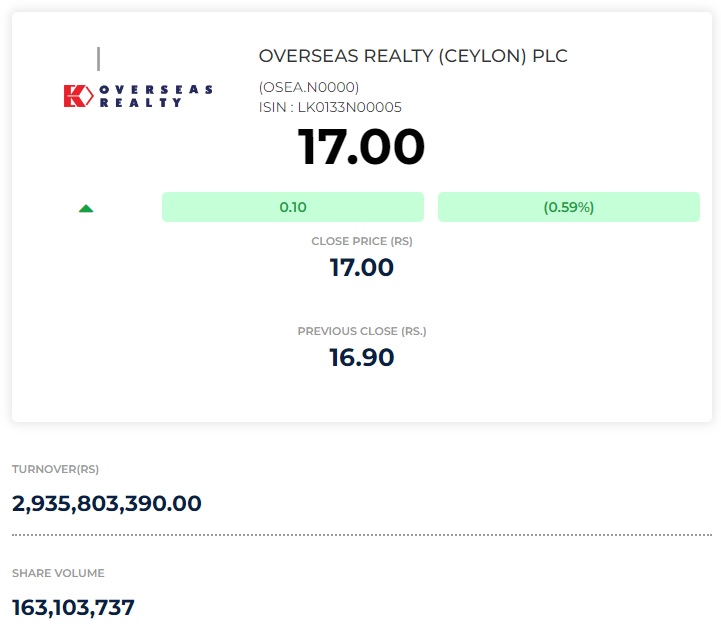Screen dimensions: 721x634
Task: Select the previous close value 16.90
Action: point(362,358)
